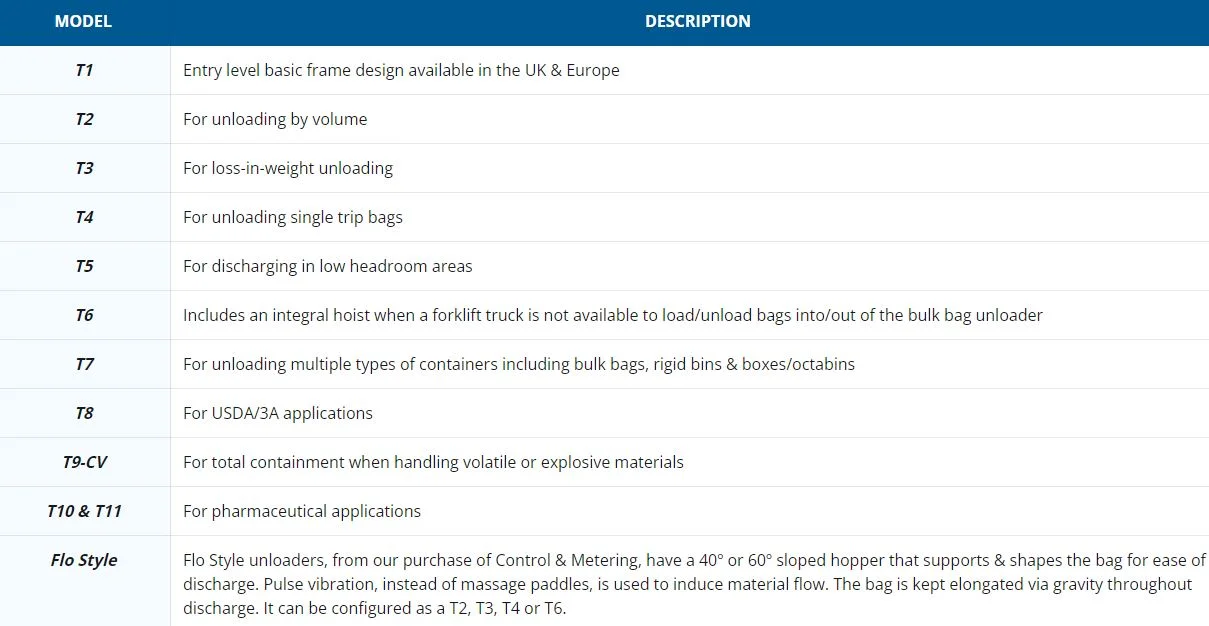Click the 'For loss-in-weight unloading' description

click(x=288, y=168)
